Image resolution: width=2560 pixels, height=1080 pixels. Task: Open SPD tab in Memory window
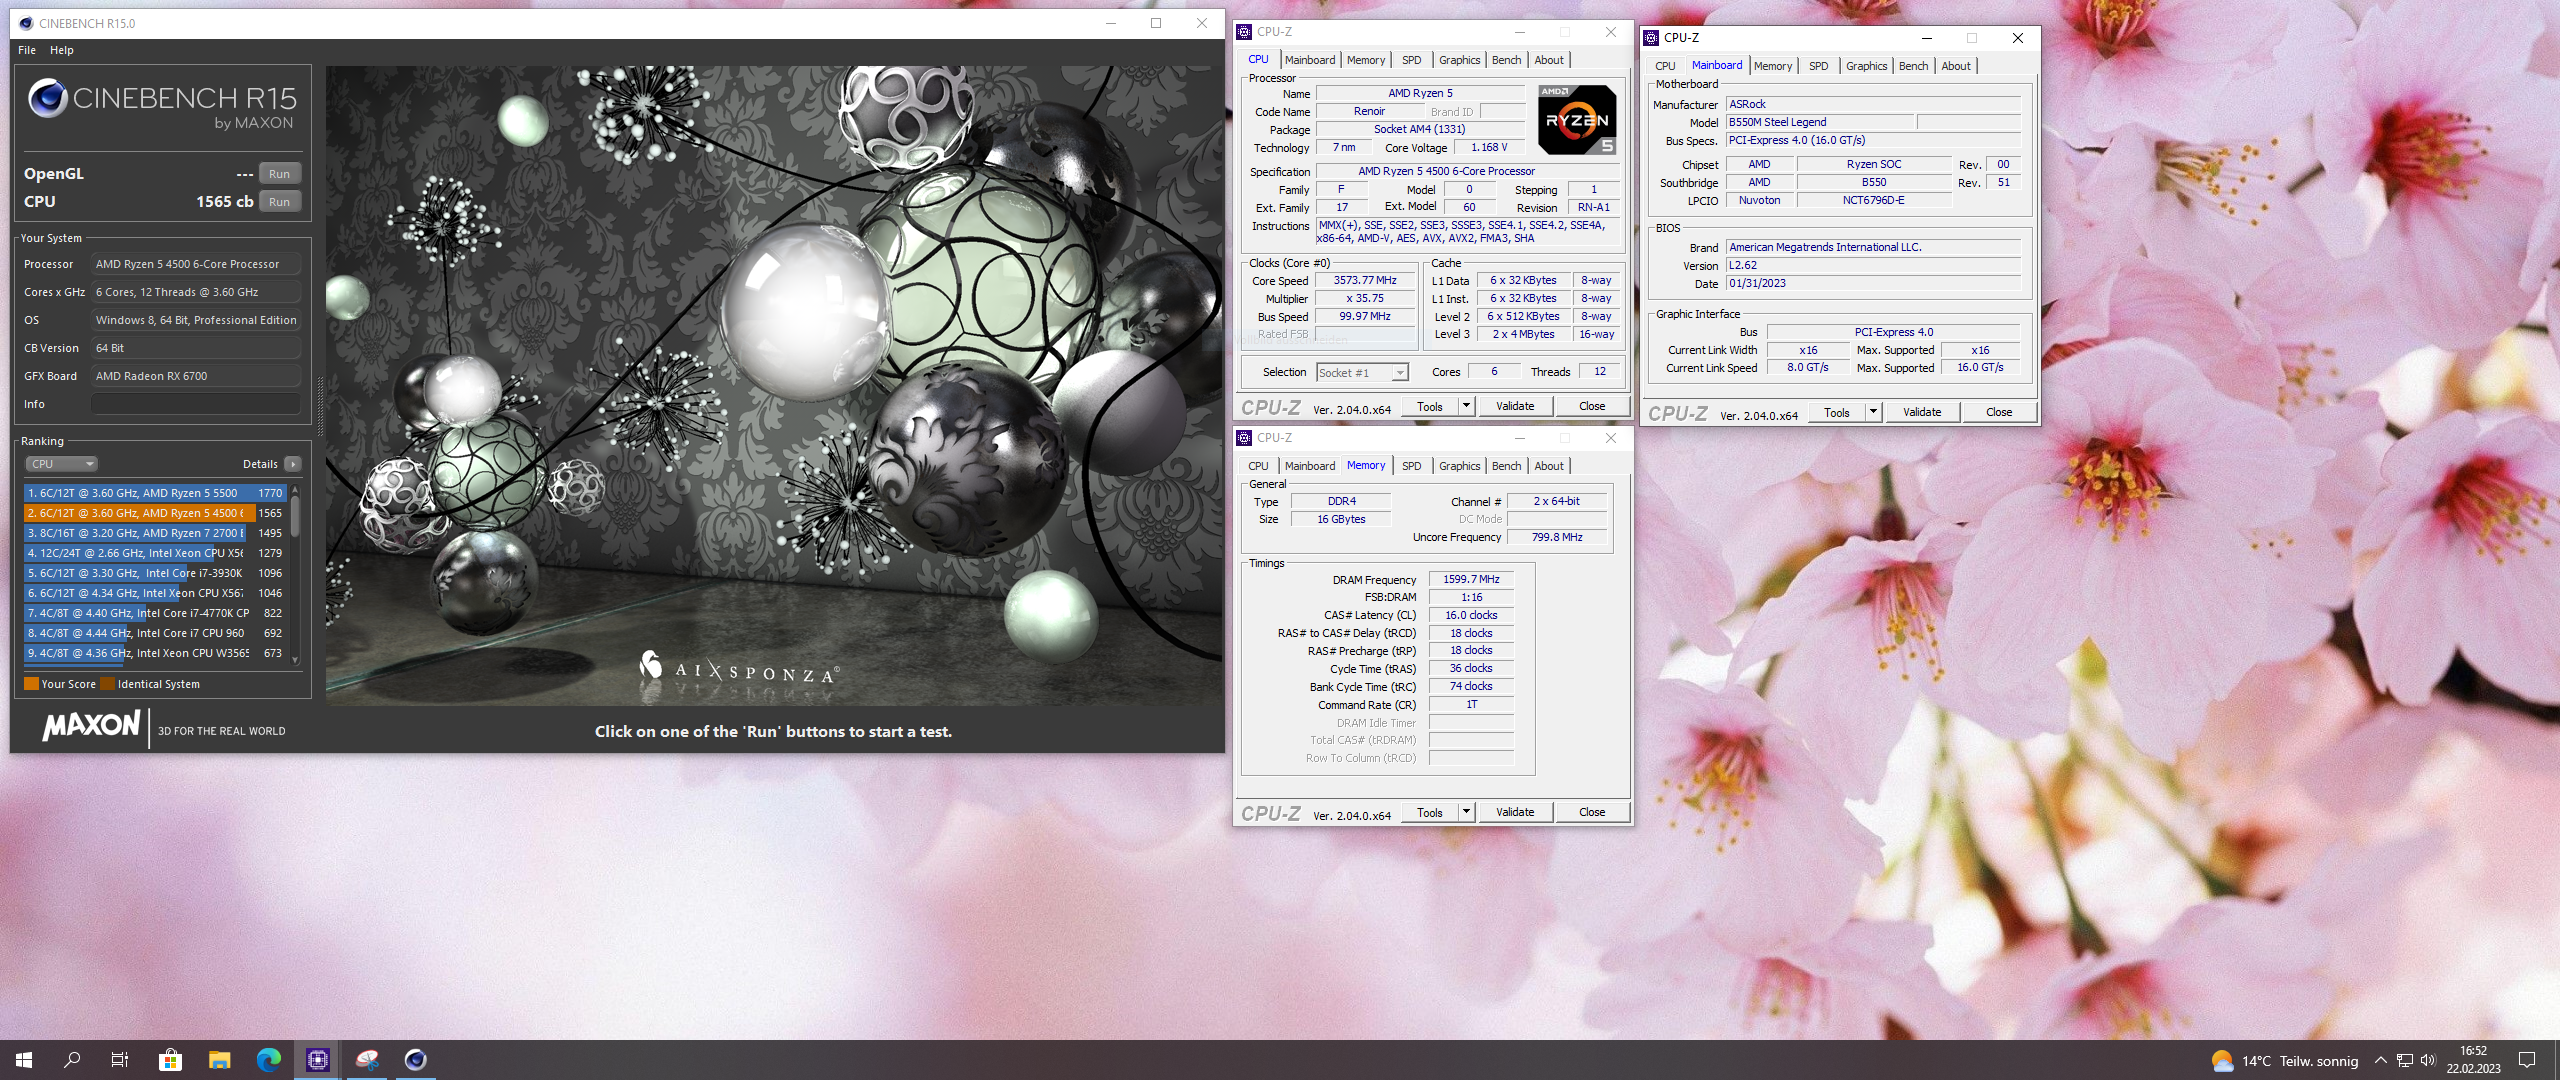click(1411, 466)
